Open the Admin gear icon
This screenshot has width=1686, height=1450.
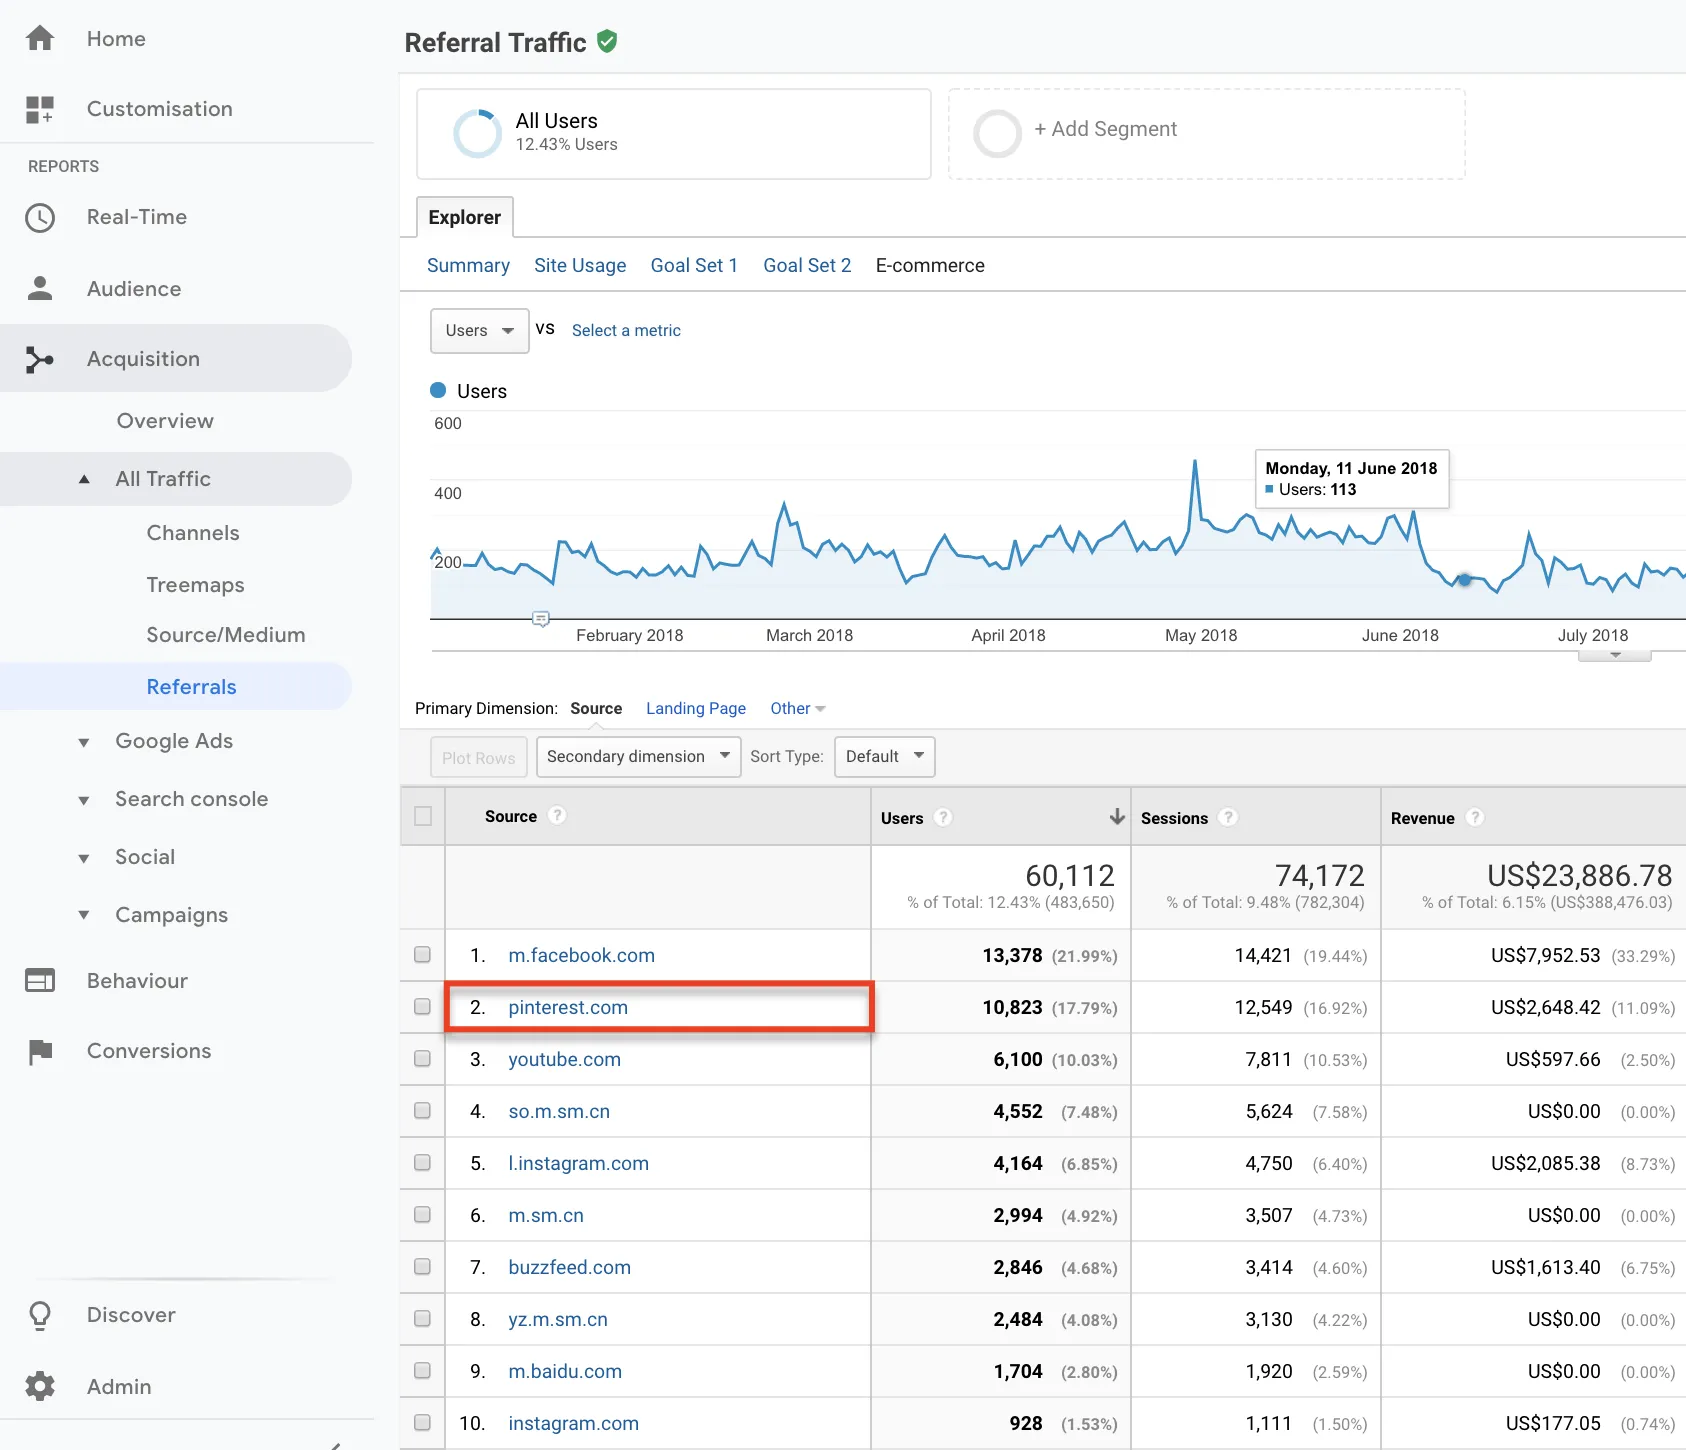40,1386
